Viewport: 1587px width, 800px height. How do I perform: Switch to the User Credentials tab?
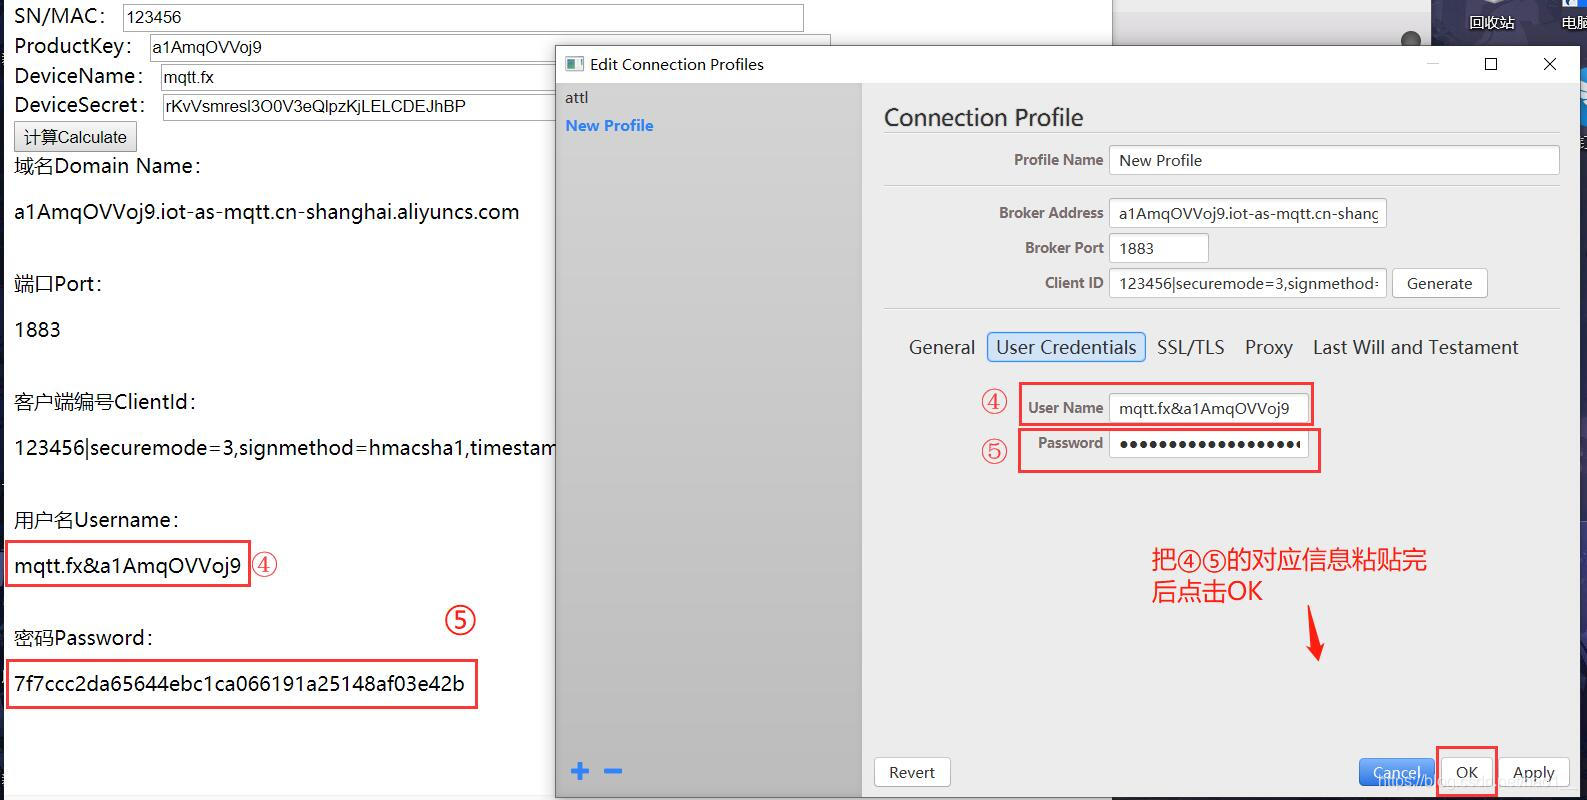click(1066, 347)
